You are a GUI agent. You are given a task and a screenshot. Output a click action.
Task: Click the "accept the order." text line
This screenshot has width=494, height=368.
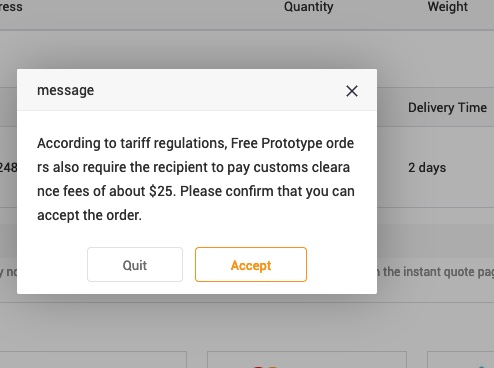(89, 215)
